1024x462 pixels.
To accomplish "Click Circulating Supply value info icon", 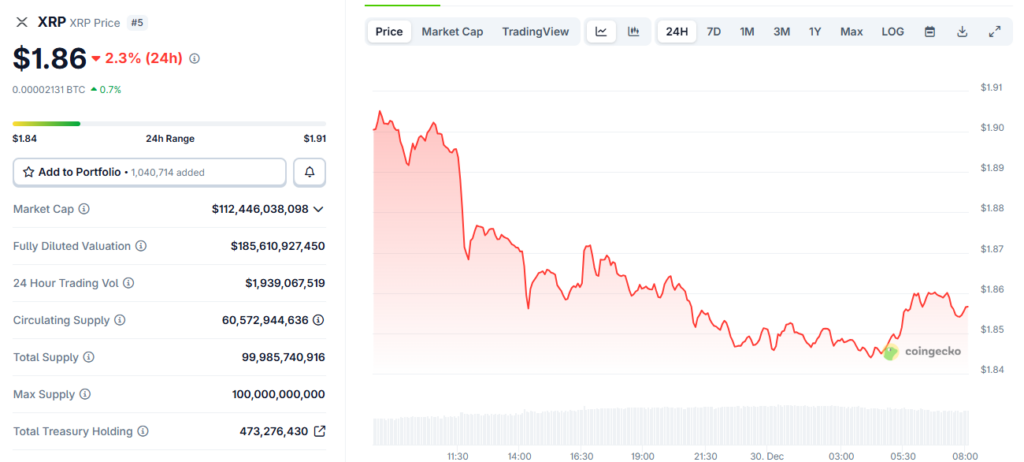I will click(319, 320).
